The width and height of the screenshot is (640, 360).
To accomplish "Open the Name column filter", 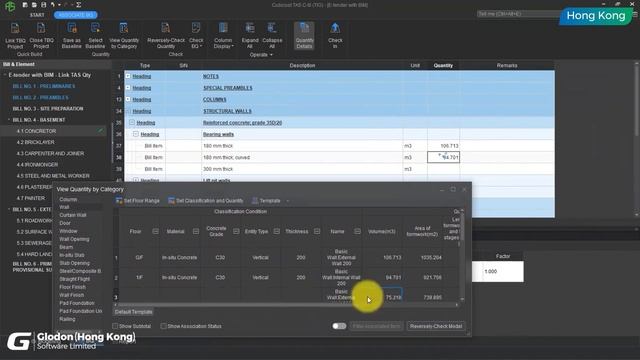I will (357, 231).
